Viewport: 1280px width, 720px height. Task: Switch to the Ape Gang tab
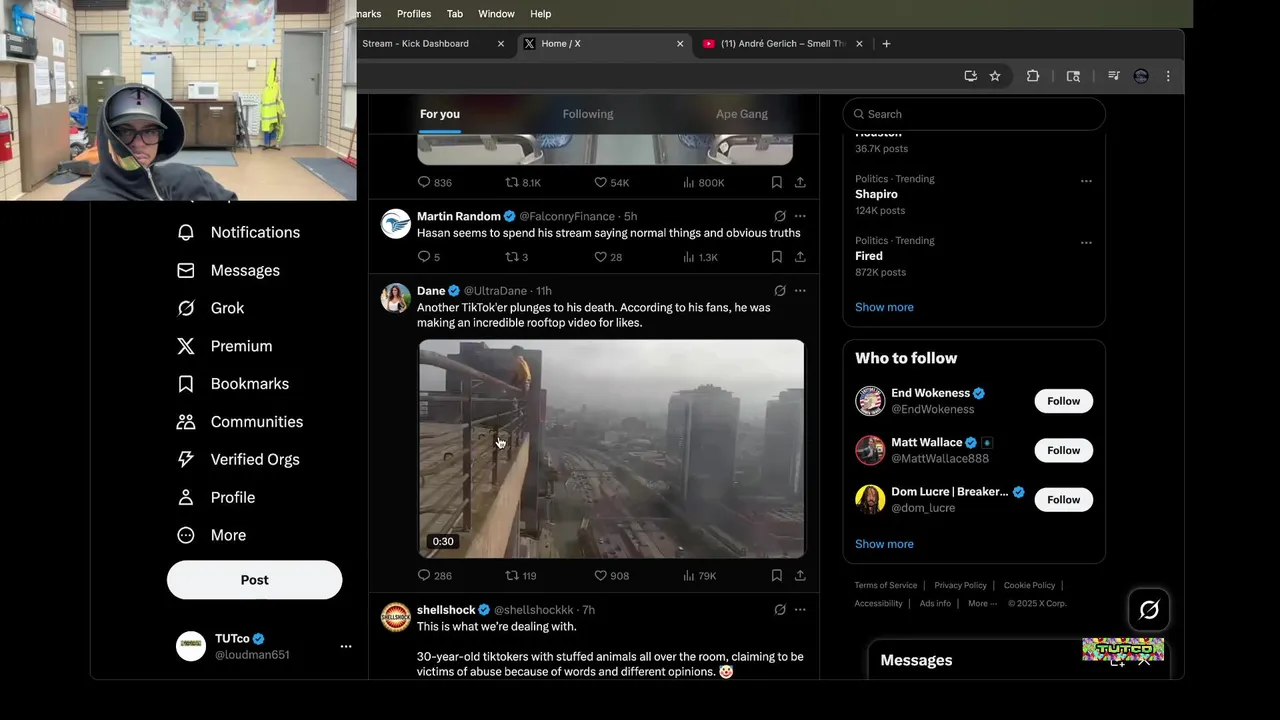point(742,114)
